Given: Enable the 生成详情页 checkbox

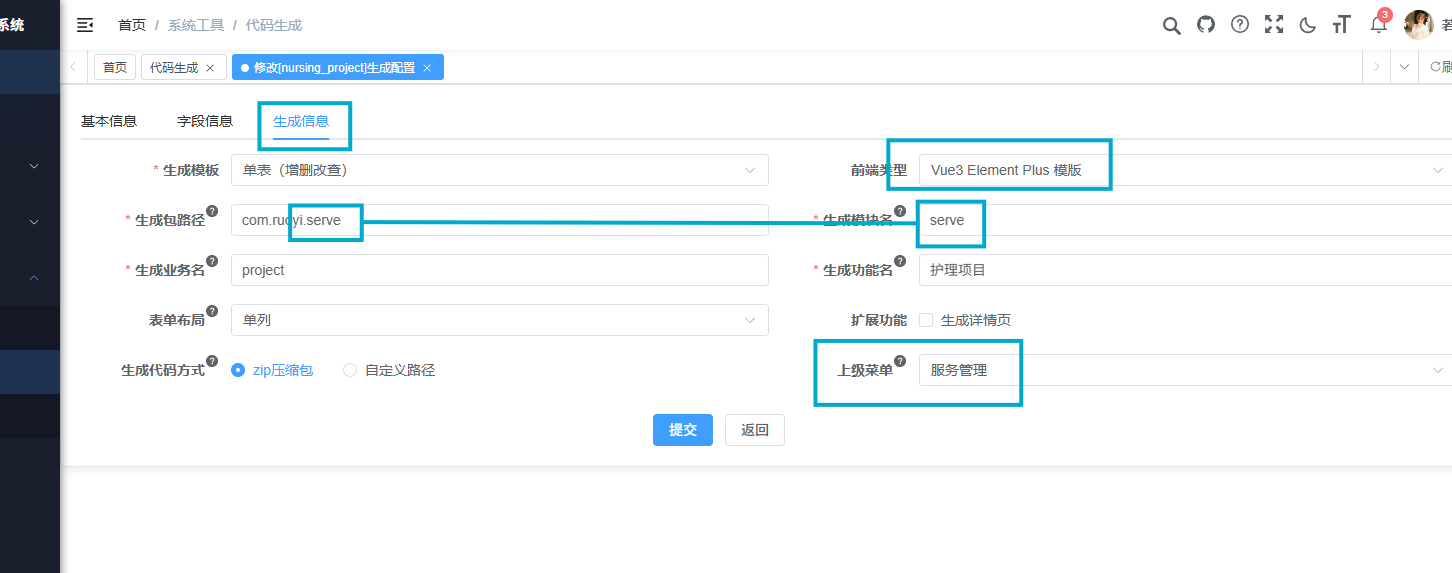Looking at the screenshot, I should (926, 320).
